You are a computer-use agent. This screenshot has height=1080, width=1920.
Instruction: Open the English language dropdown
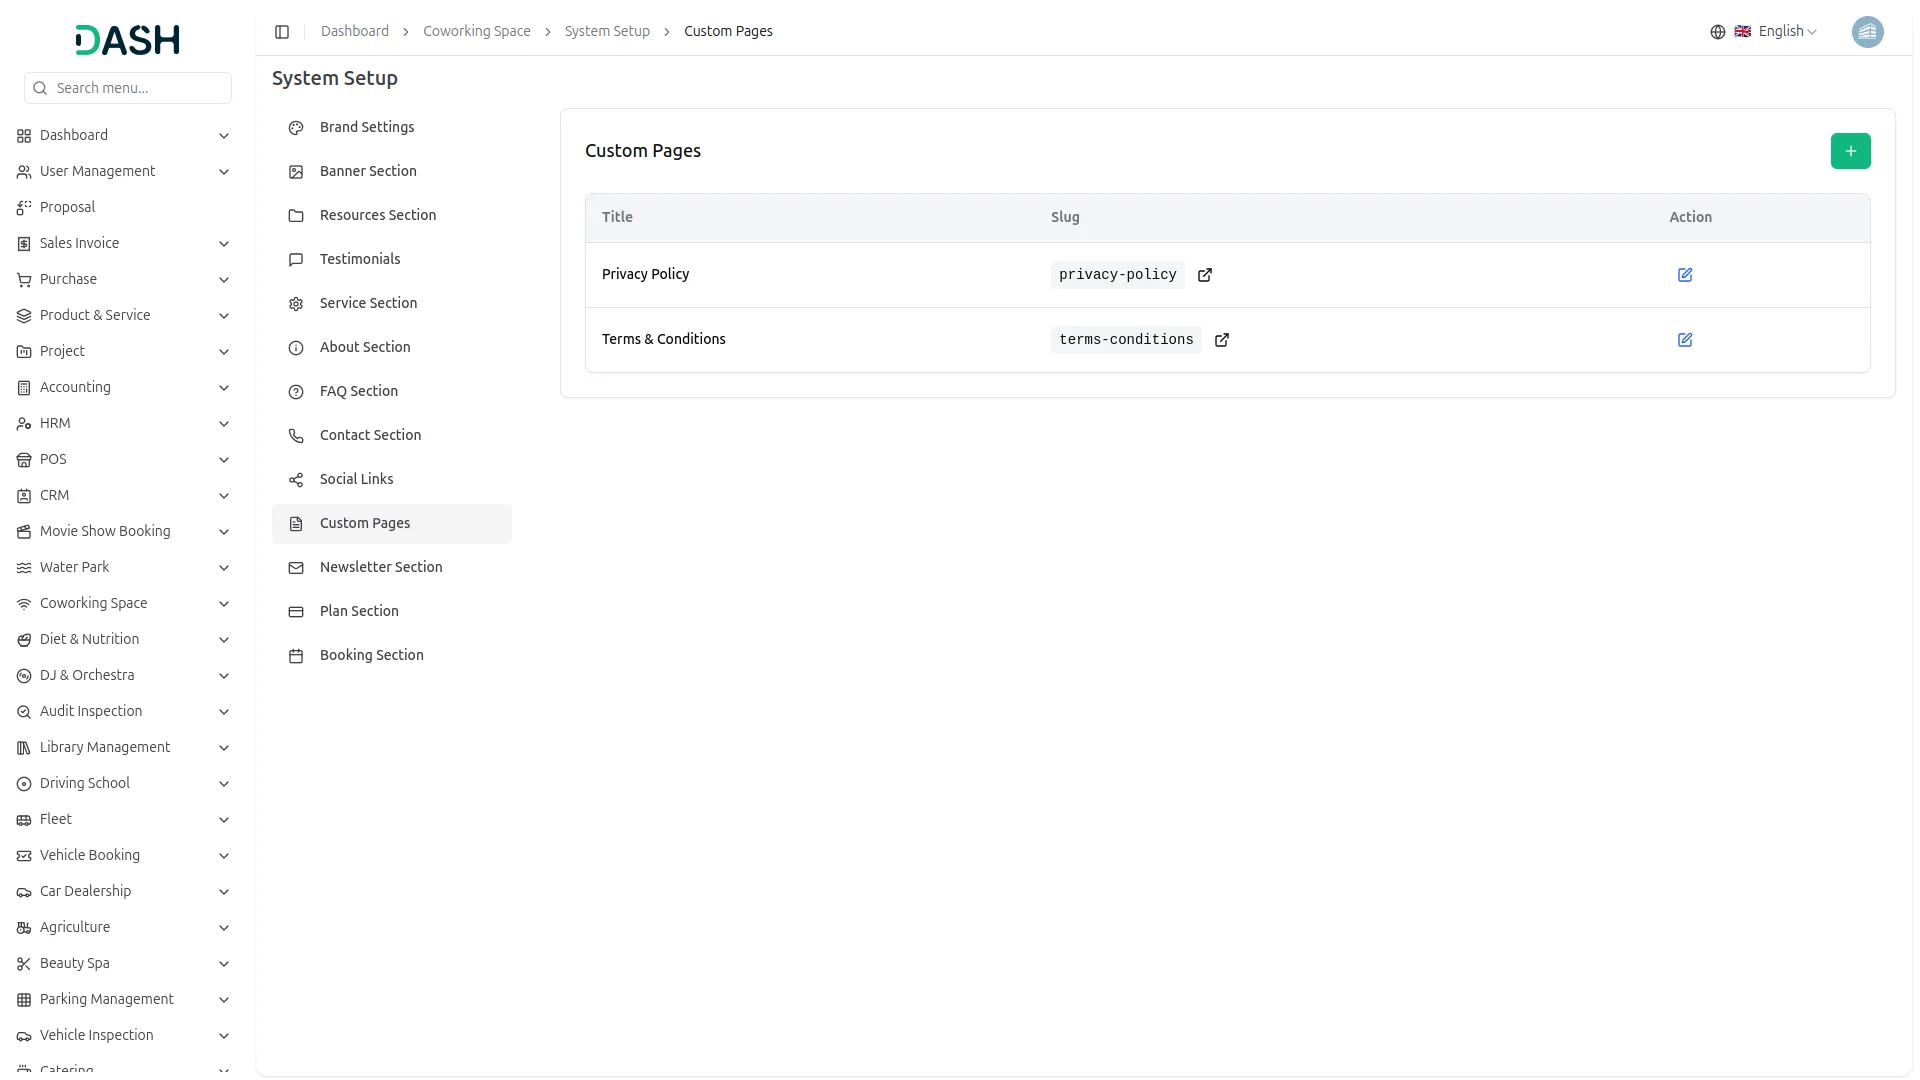(x=1786, y=32)
